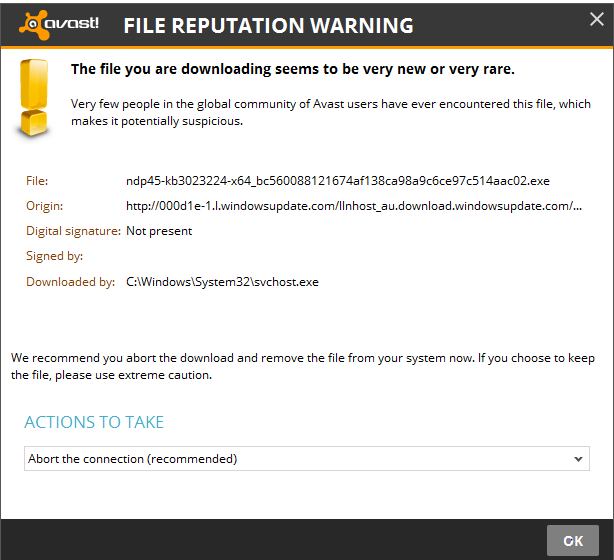Open the Actions to Take dropdown

pyautogui.click(x=307, y=459)
